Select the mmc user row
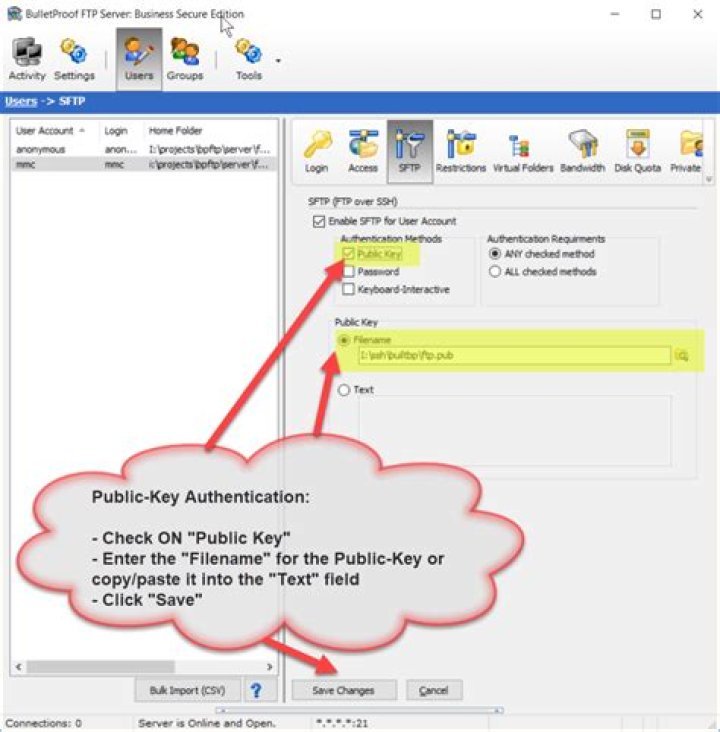Image resolution: width=720 pixels, height=732 pixels. pyautogui.click(x=144, y=165)
